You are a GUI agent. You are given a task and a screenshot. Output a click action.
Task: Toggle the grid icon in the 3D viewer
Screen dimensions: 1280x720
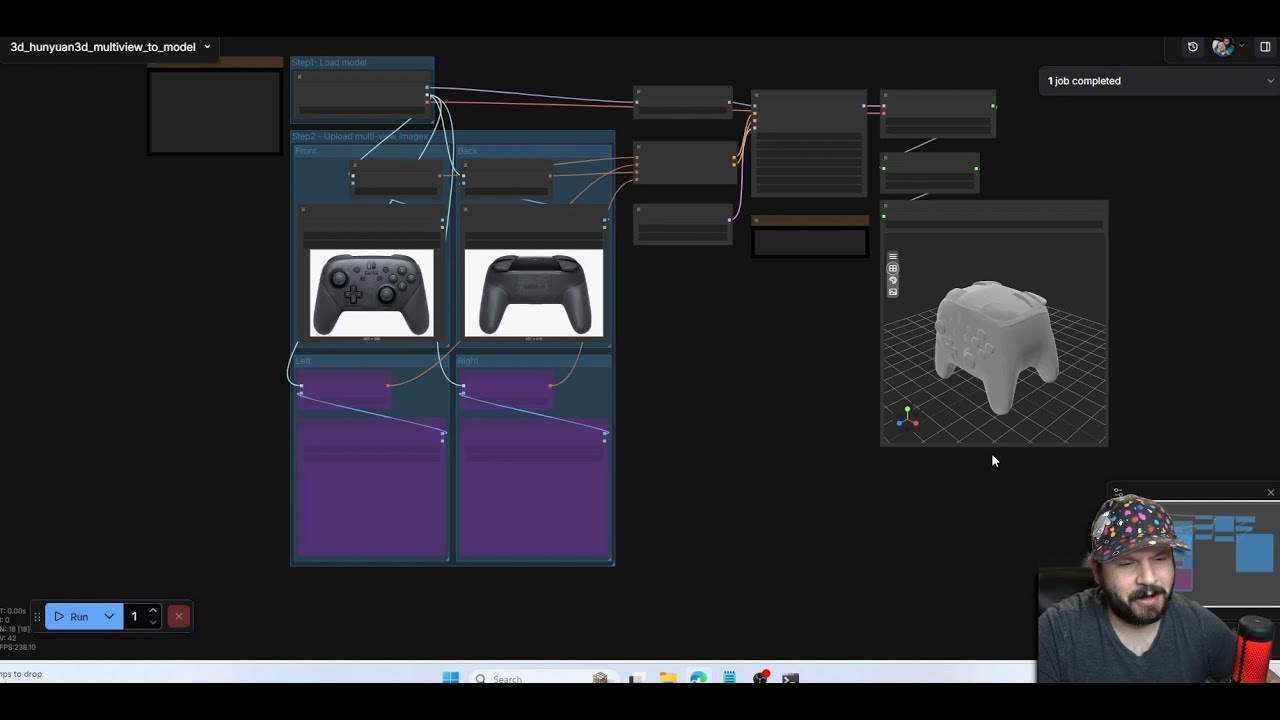(x=893, y=269)
